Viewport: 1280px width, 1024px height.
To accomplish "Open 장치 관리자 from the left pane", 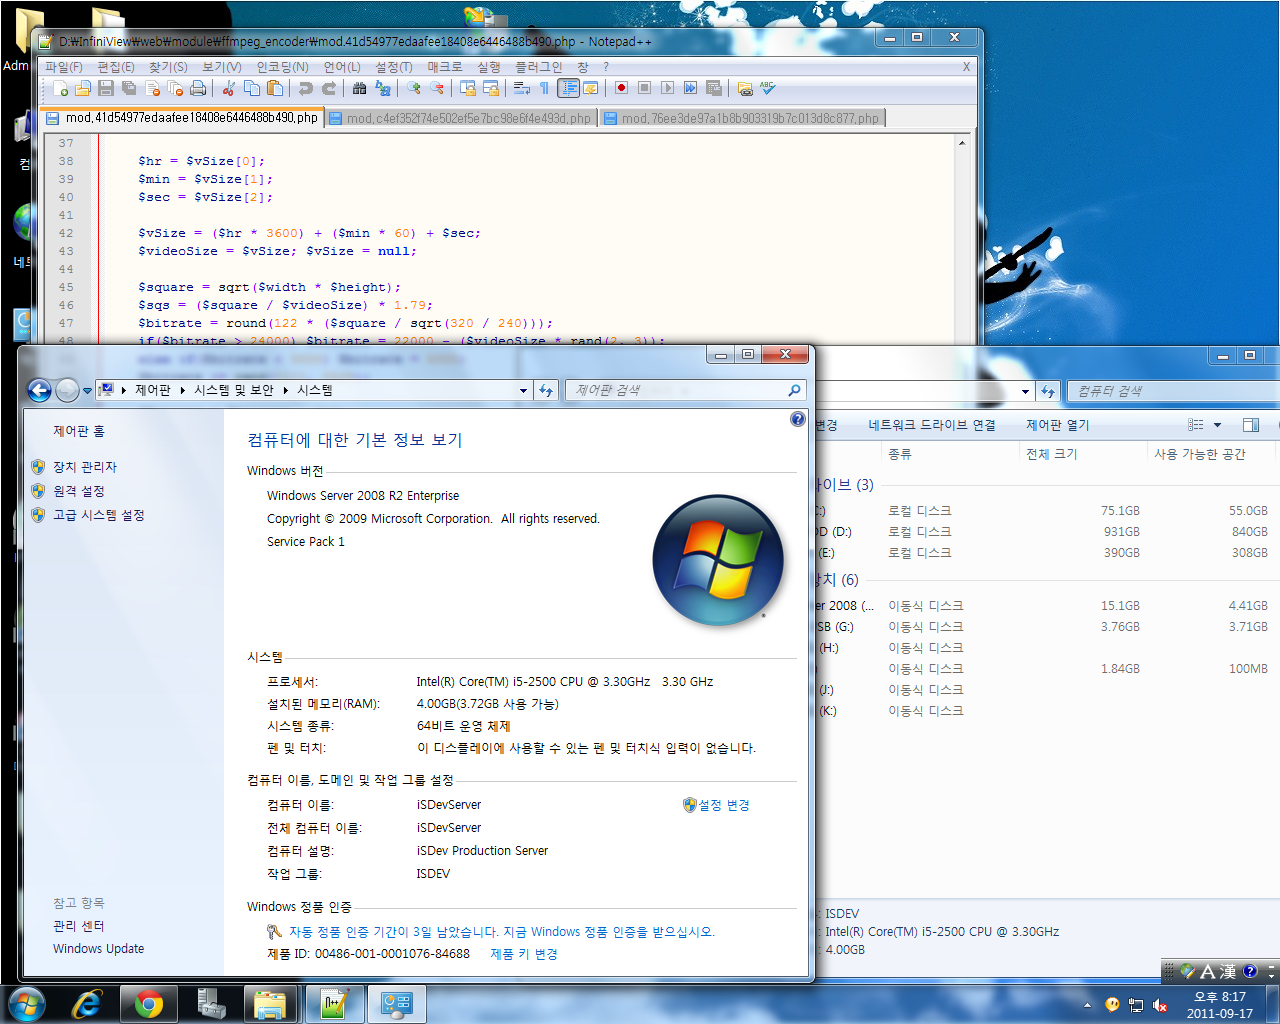I will tap(85, 467).
